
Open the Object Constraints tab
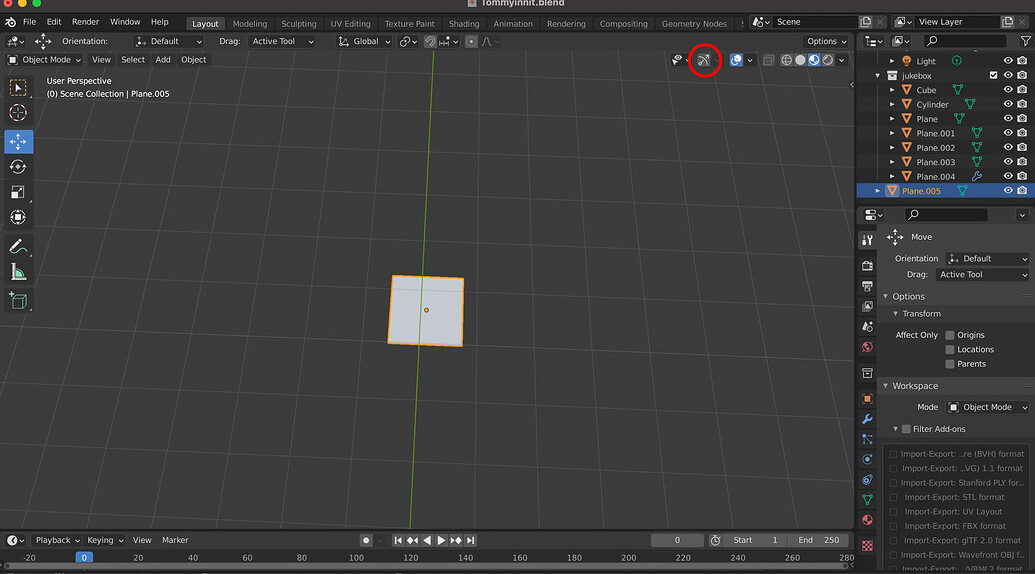(x=867, y=480)
